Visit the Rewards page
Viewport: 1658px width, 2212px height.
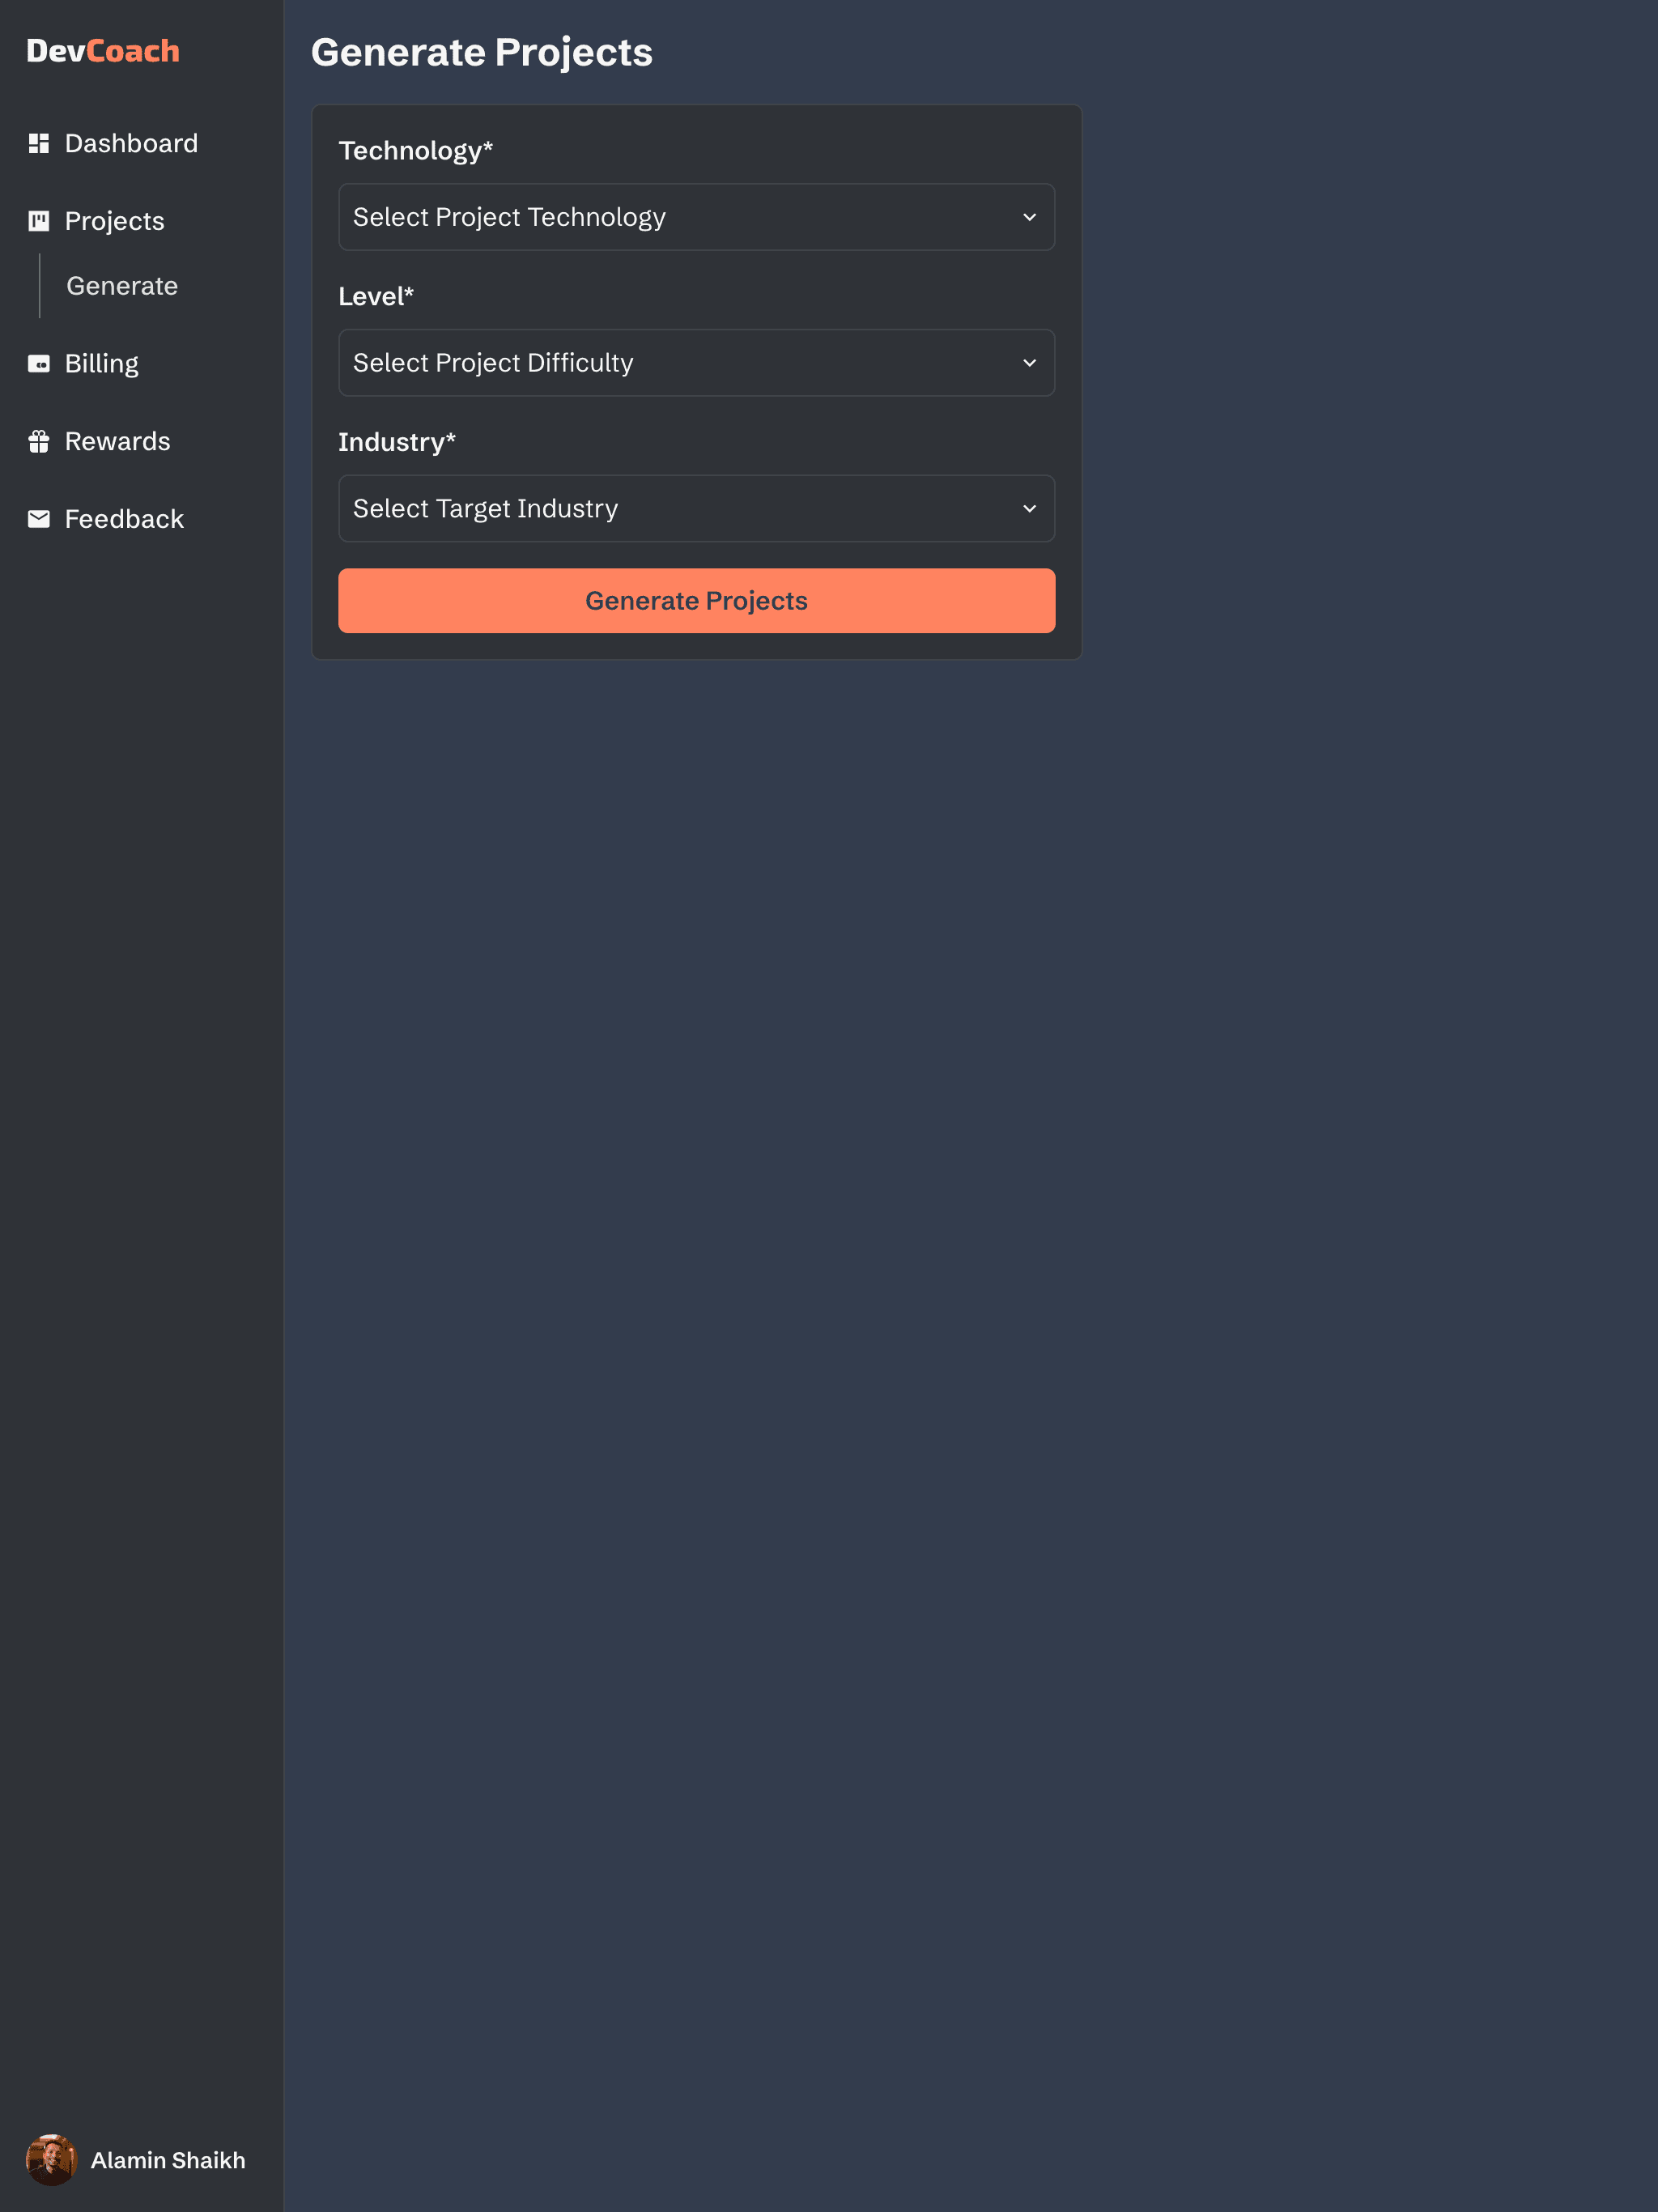tap(117, 440)
